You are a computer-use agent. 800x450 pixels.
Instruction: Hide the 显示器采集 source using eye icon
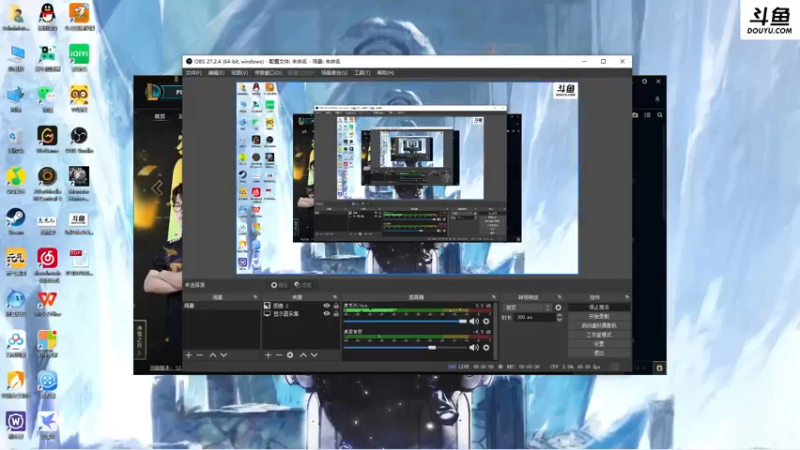[327, 314]
